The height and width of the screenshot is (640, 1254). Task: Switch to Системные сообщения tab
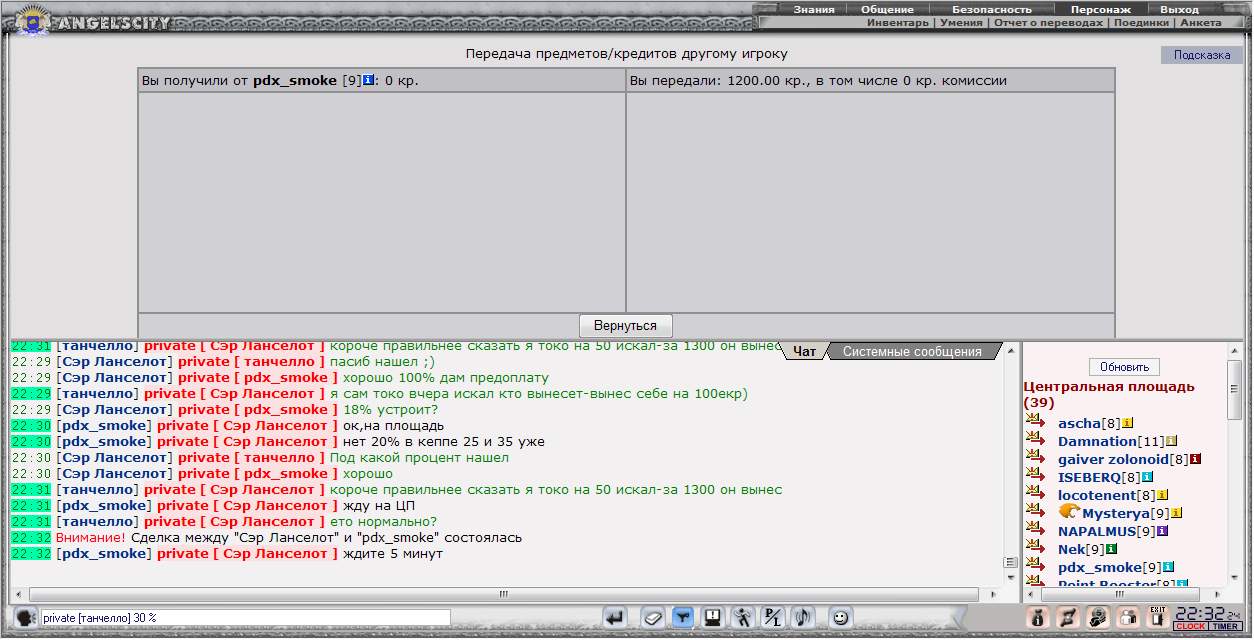click(x=911, y=351)
